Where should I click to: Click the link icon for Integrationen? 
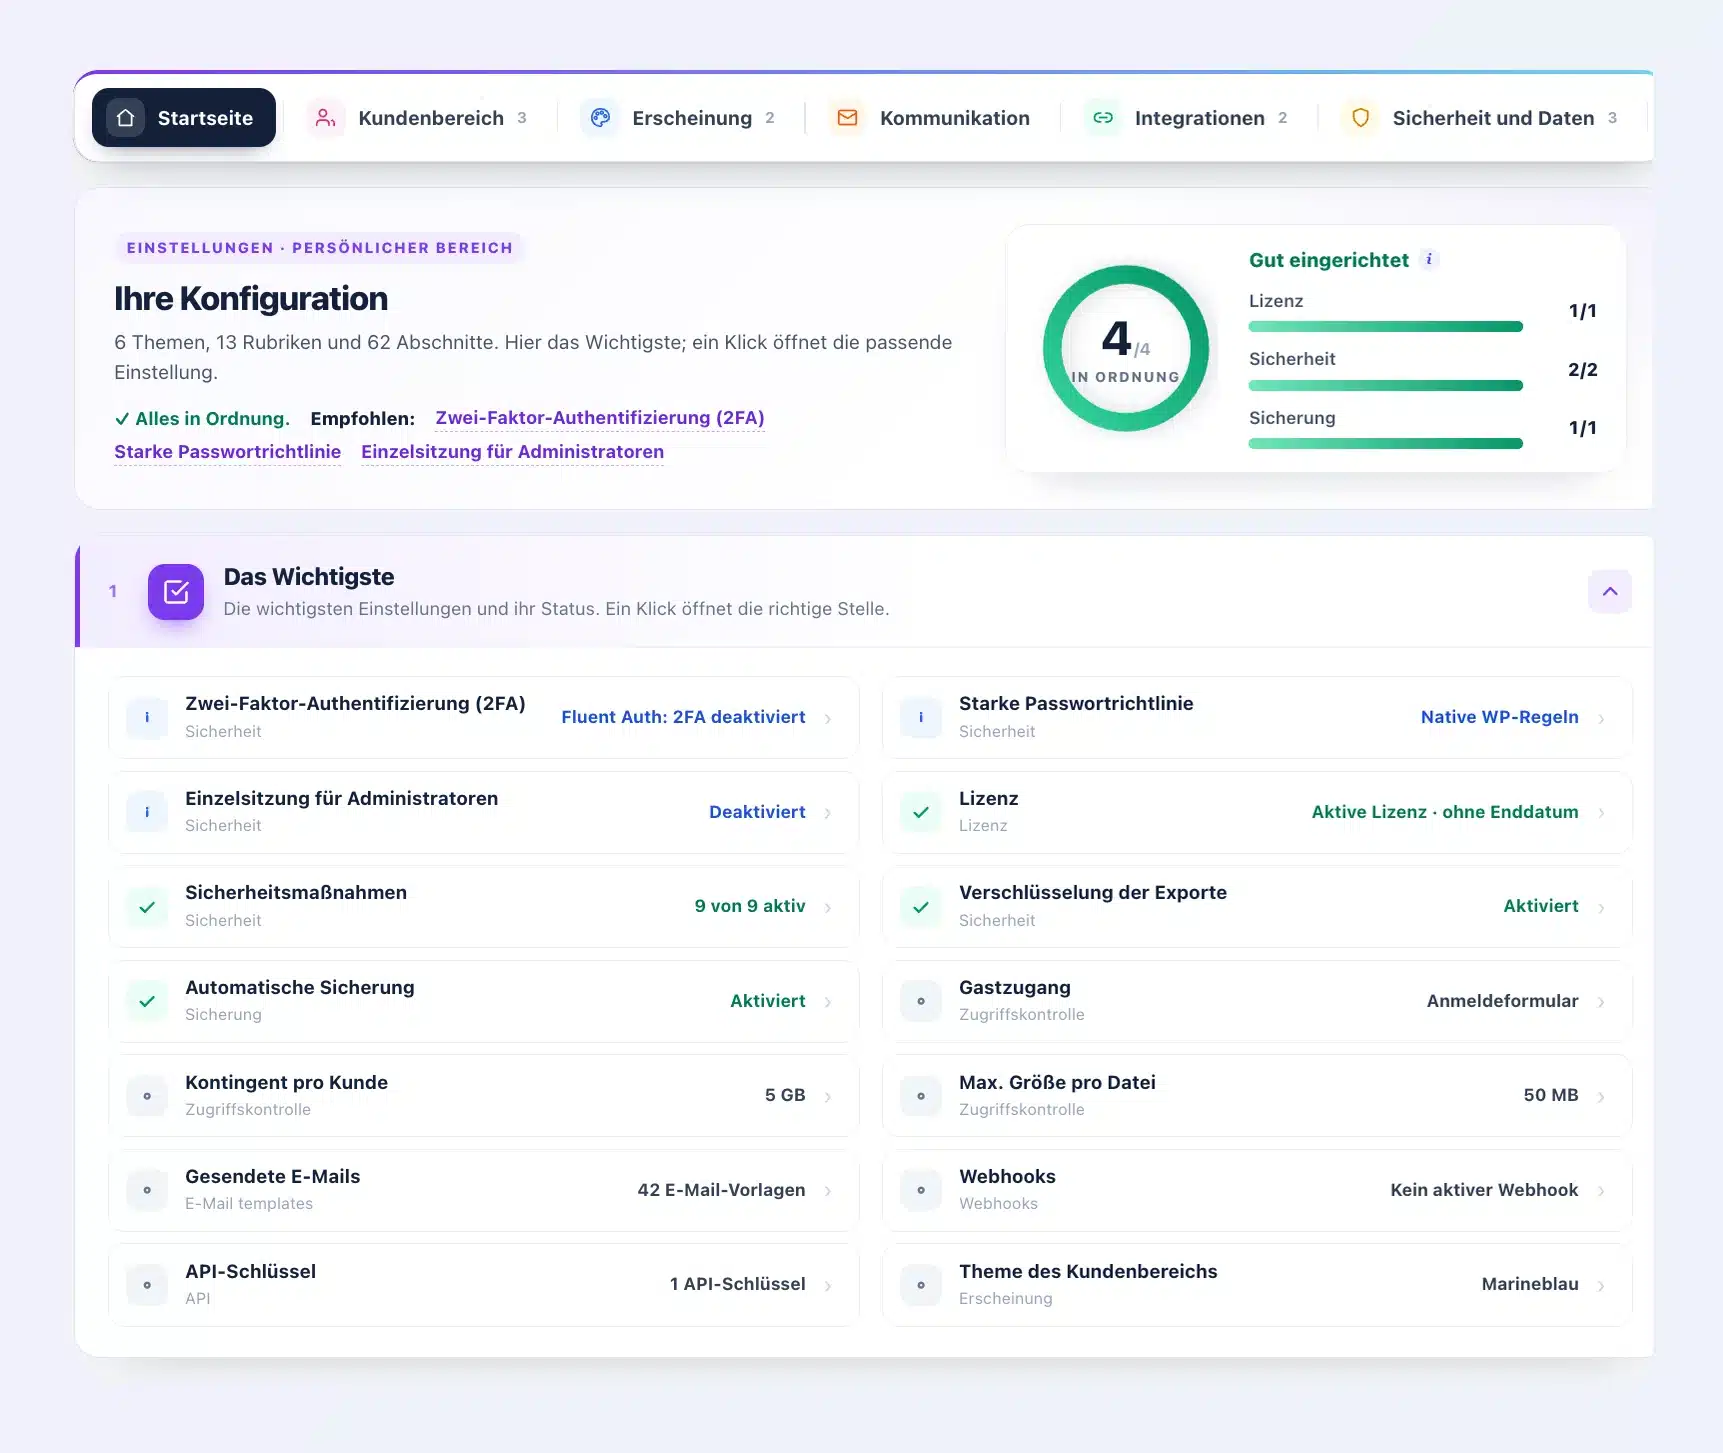(x=1103, y=118)
